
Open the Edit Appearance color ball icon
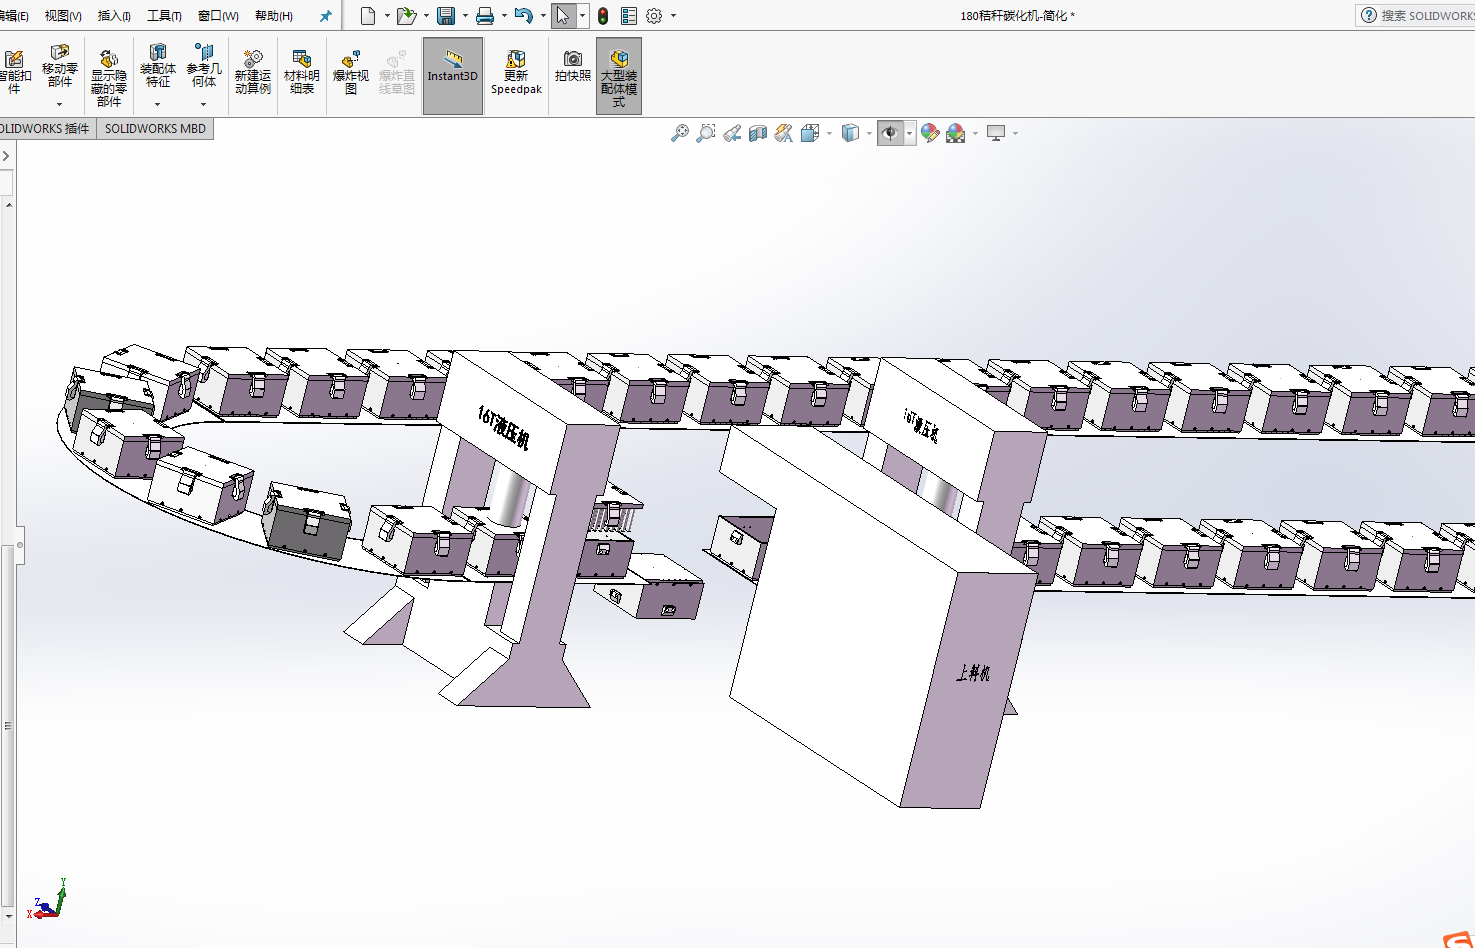[930, 133]
